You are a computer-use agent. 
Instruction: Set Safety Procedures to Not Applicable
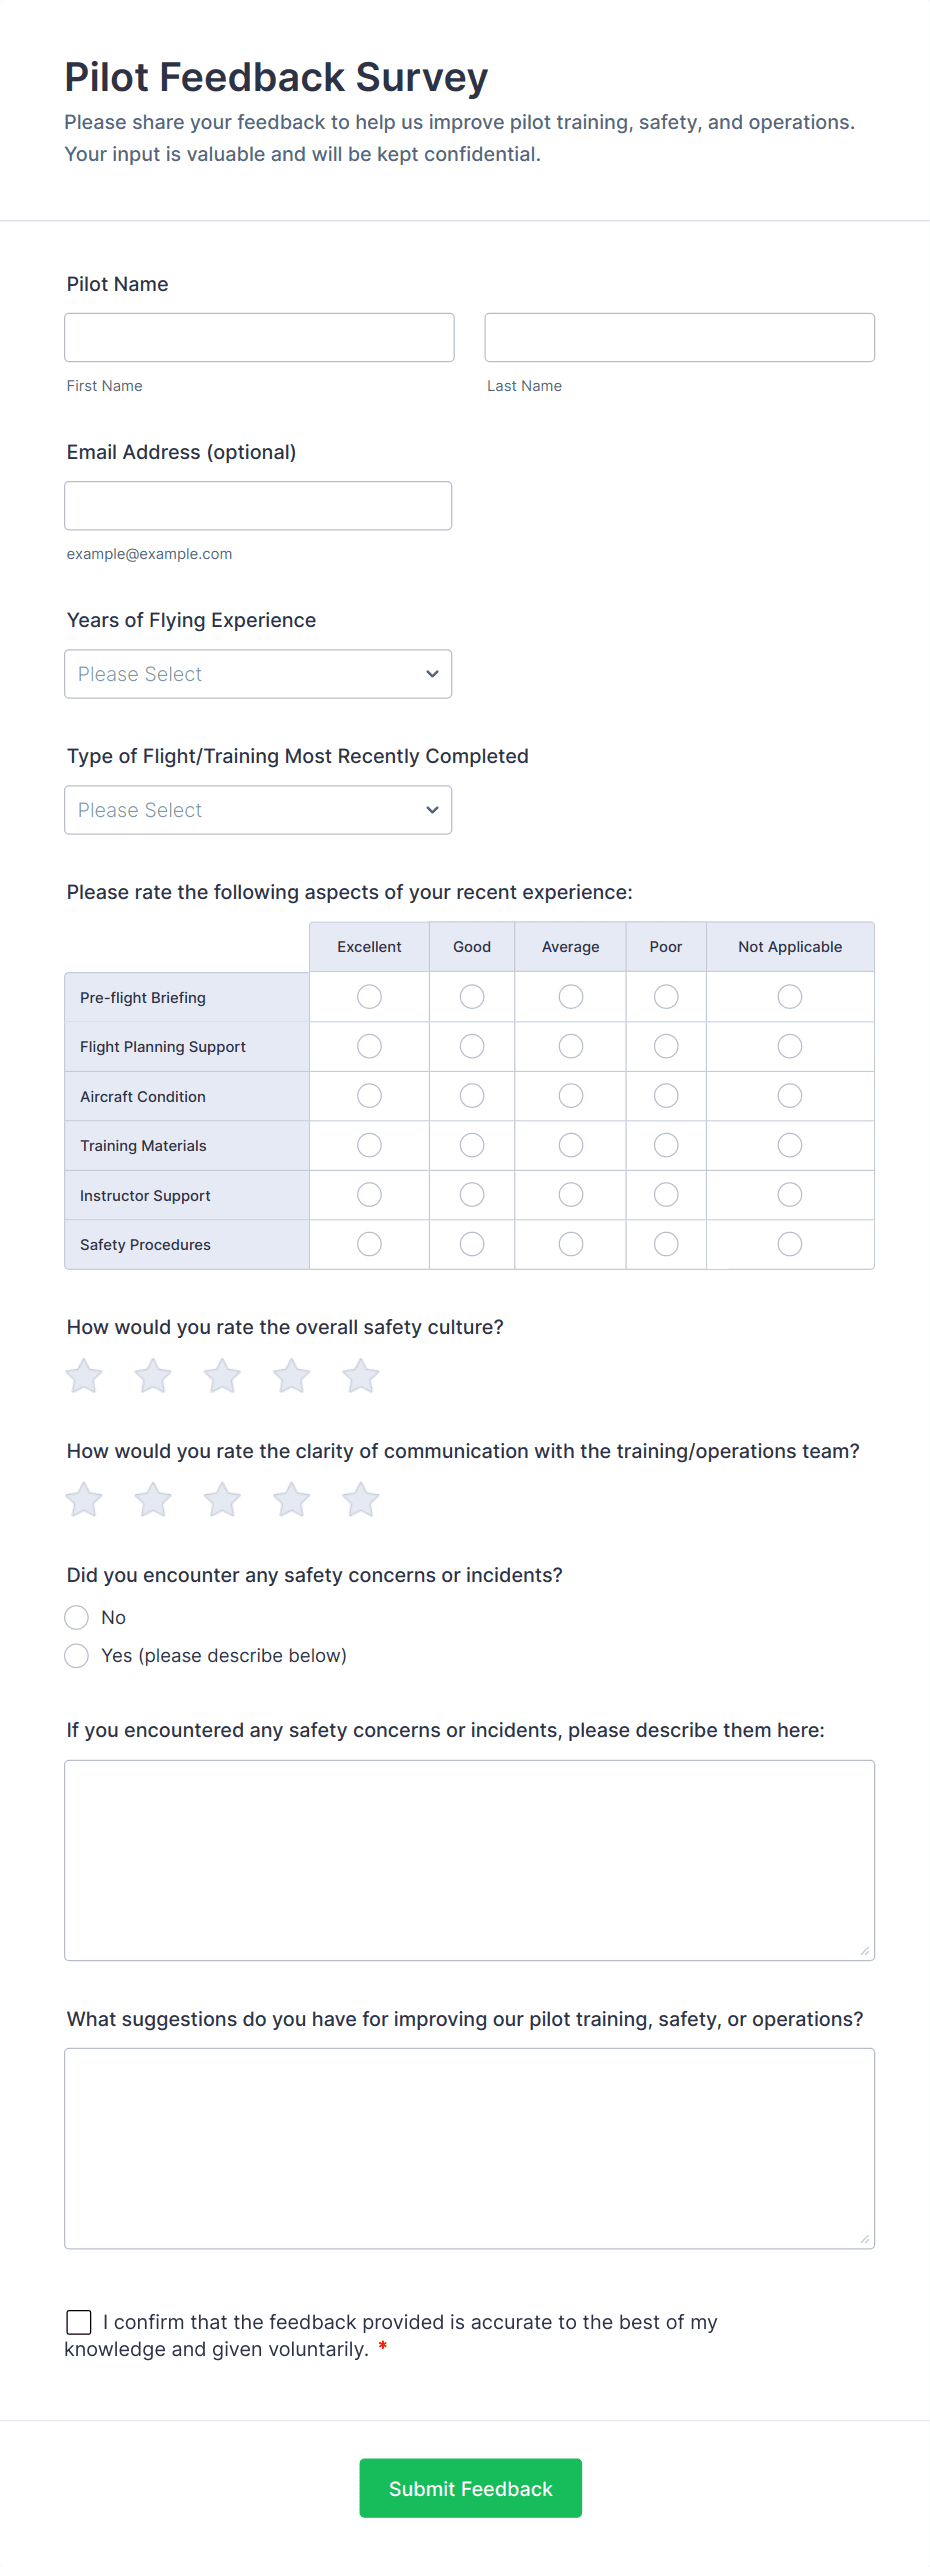790,1244
